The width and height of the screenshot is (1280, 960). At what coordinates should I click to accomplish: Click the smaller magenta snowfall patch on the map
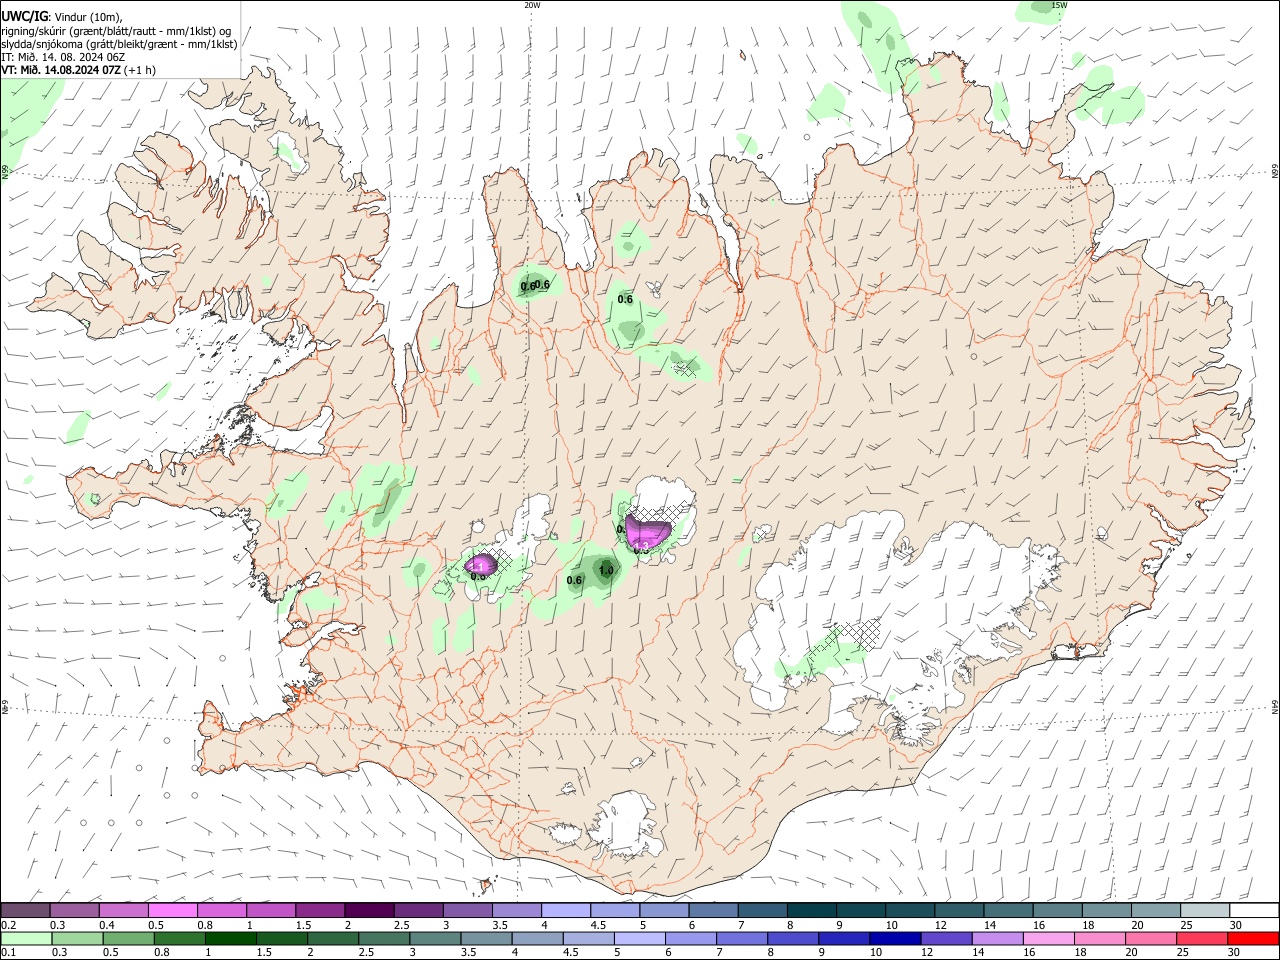coord(481,565)
